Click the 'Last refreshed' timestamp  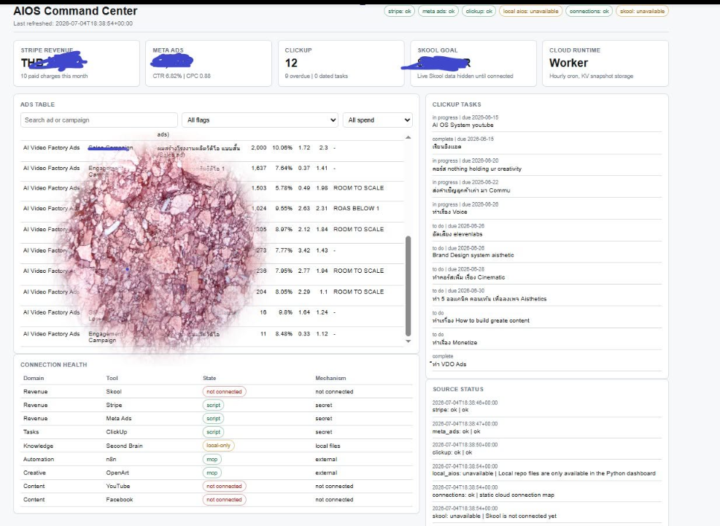click(73, 23)
